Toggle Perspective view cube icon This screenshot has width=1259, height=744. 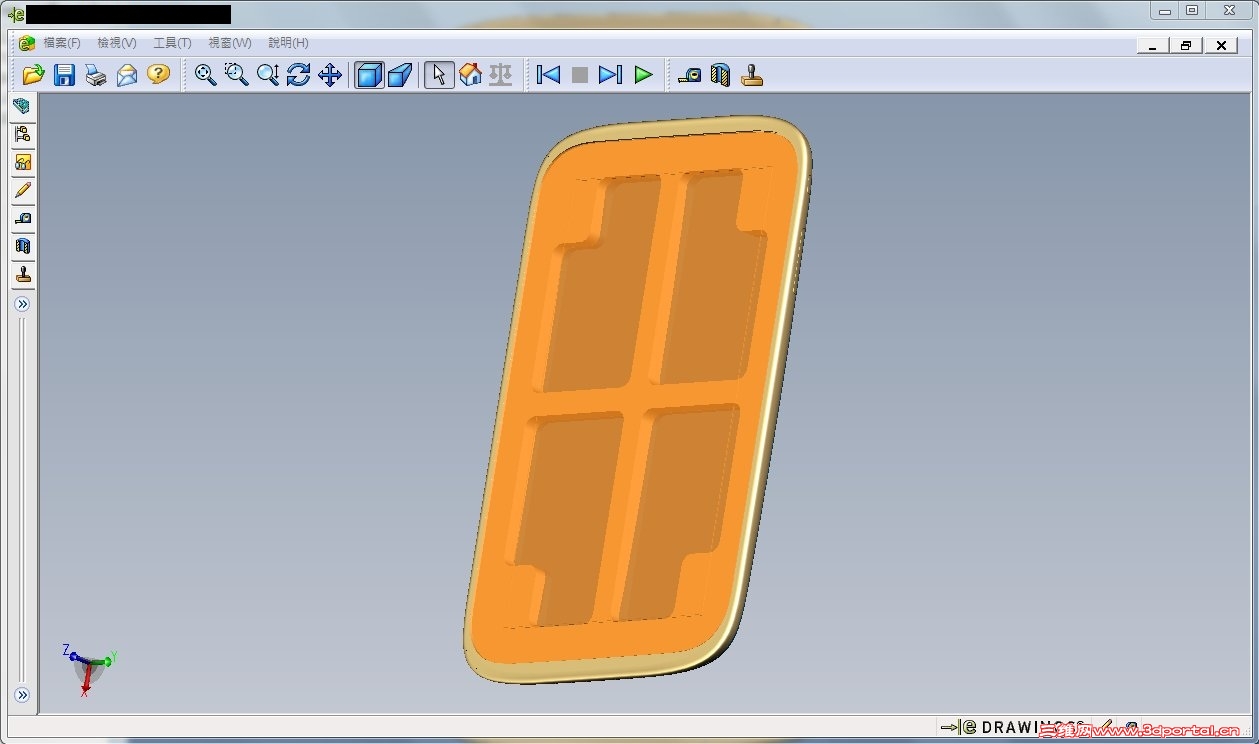click(x=400, y=75)
